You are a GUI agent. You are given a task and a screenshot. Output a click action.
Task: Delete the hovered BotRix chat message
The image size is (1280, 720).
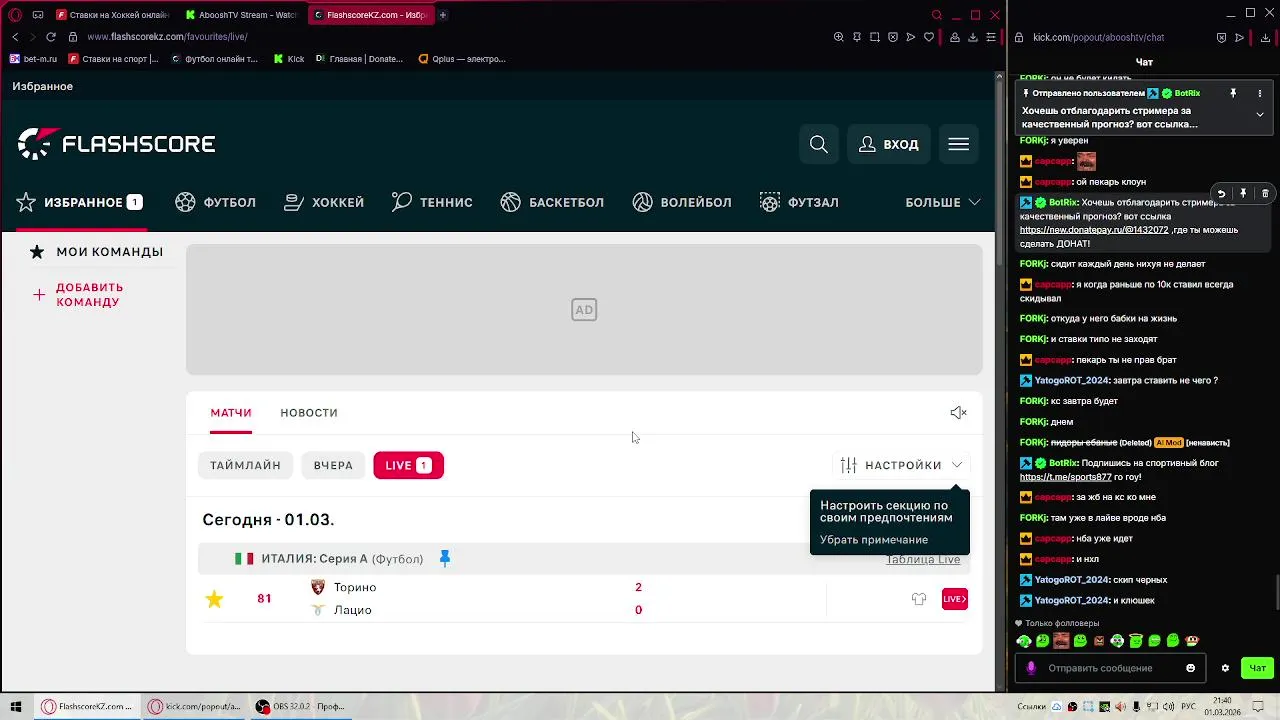point(1265,194)
